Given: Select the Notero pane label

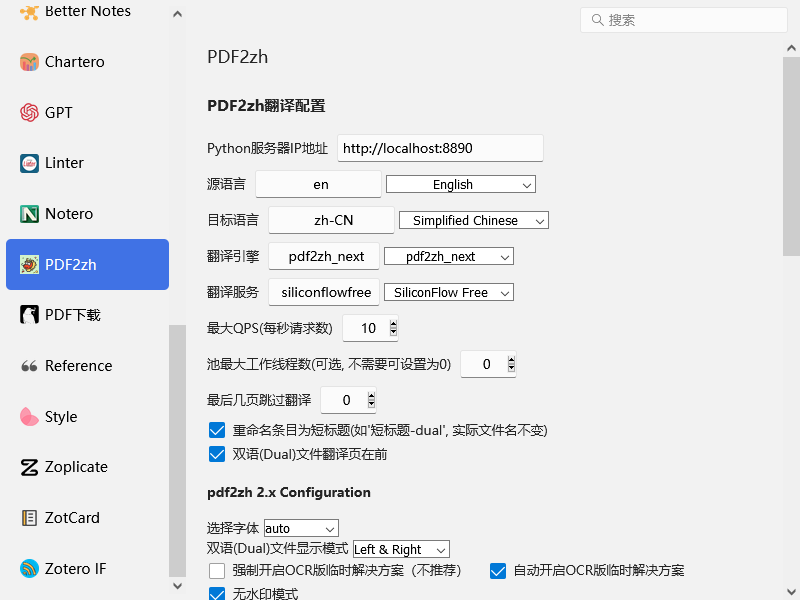Looking at the screenshot, I should pos(69,213).
